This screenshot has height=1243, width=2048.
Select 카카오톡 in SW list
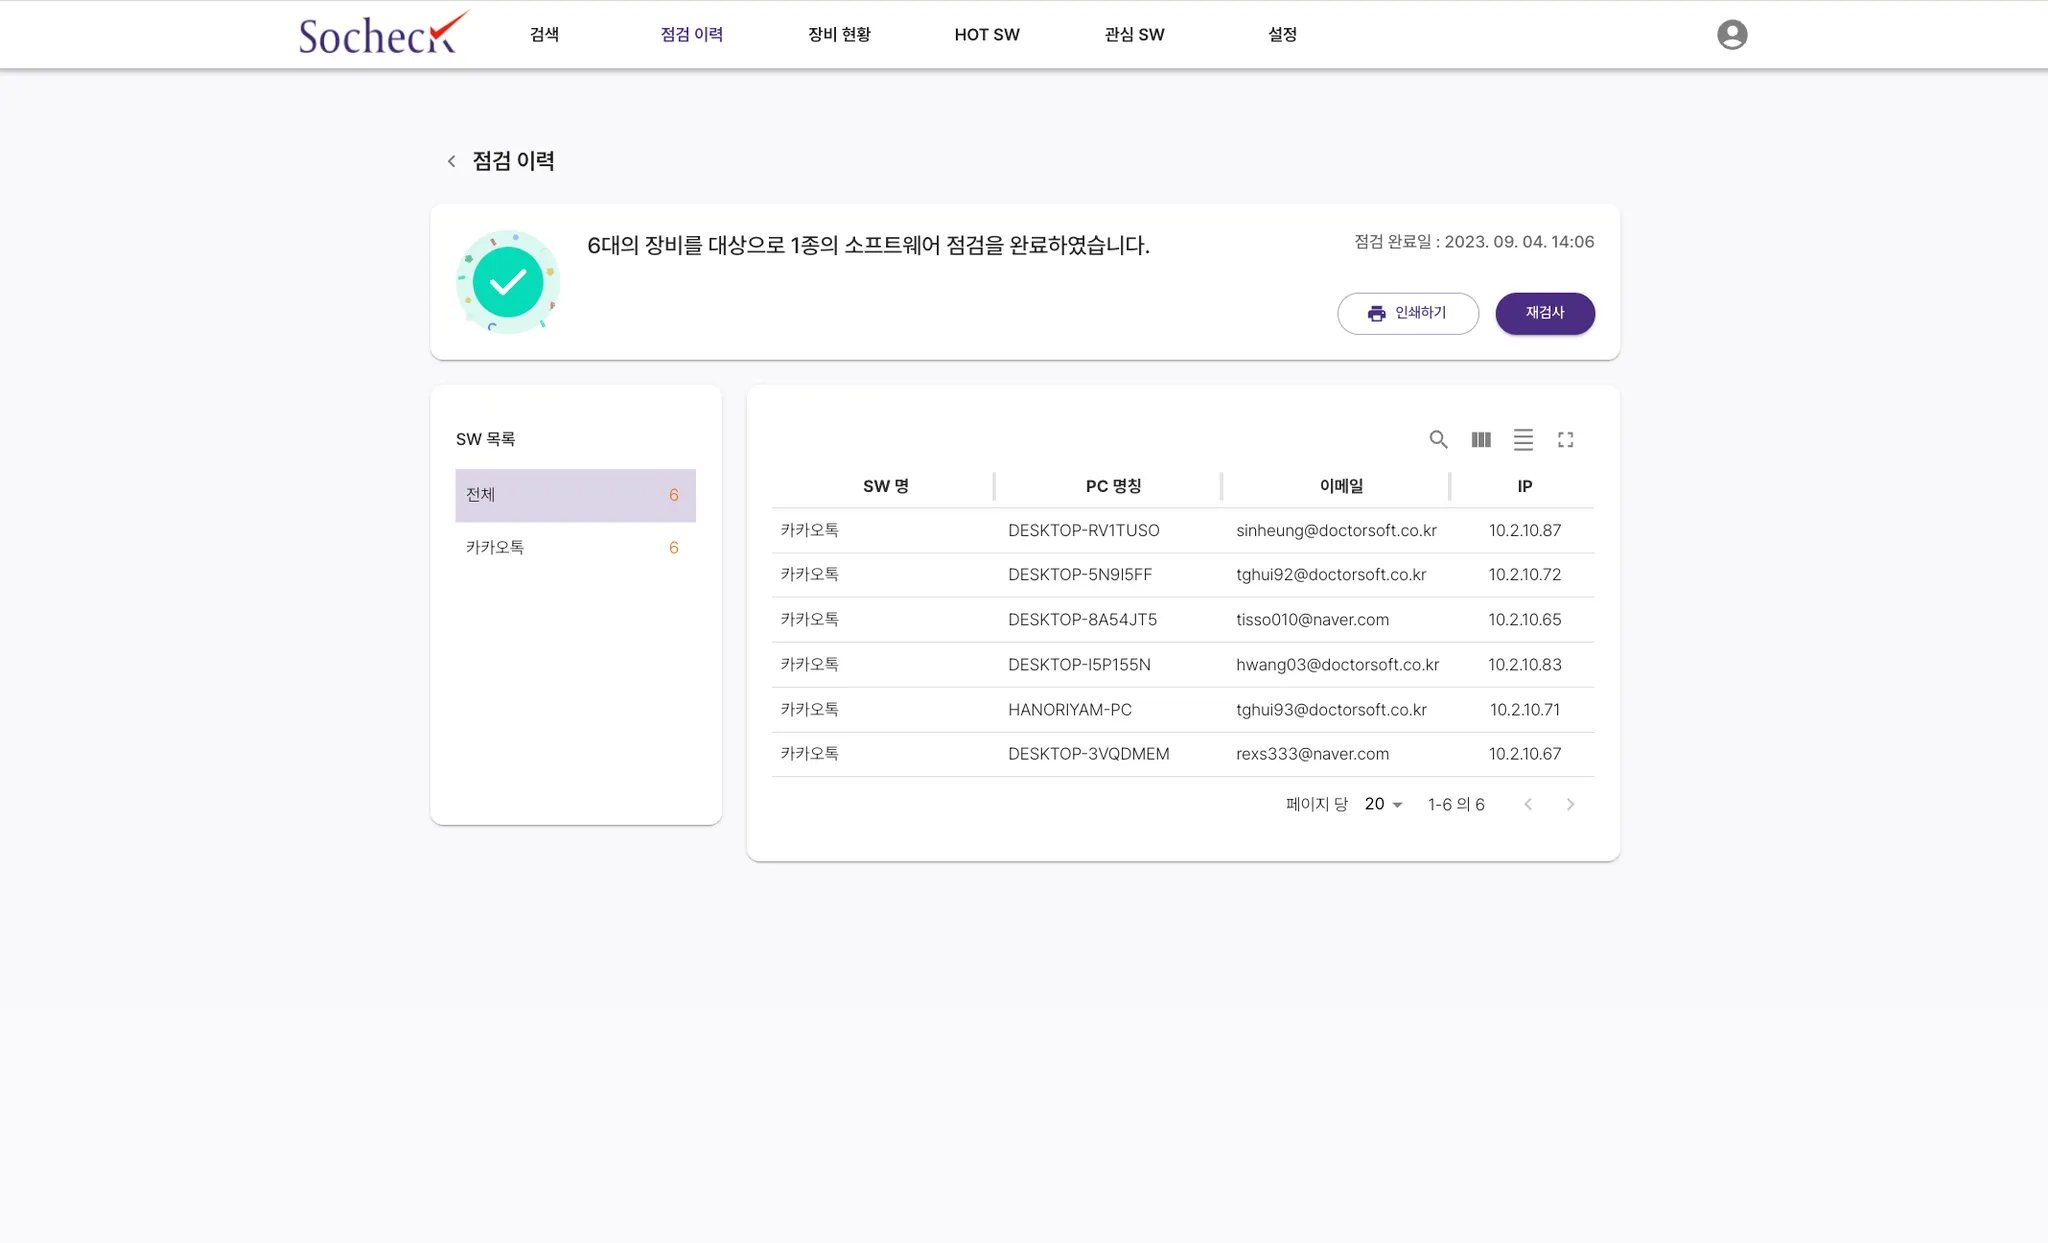pyautogui.click(x=575, y=547)
